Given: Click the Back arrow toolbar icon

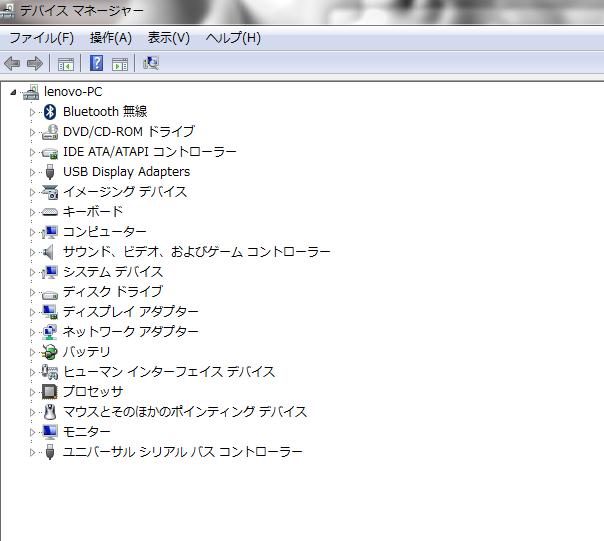Looking at the screenshot, I should coord(12,63).
